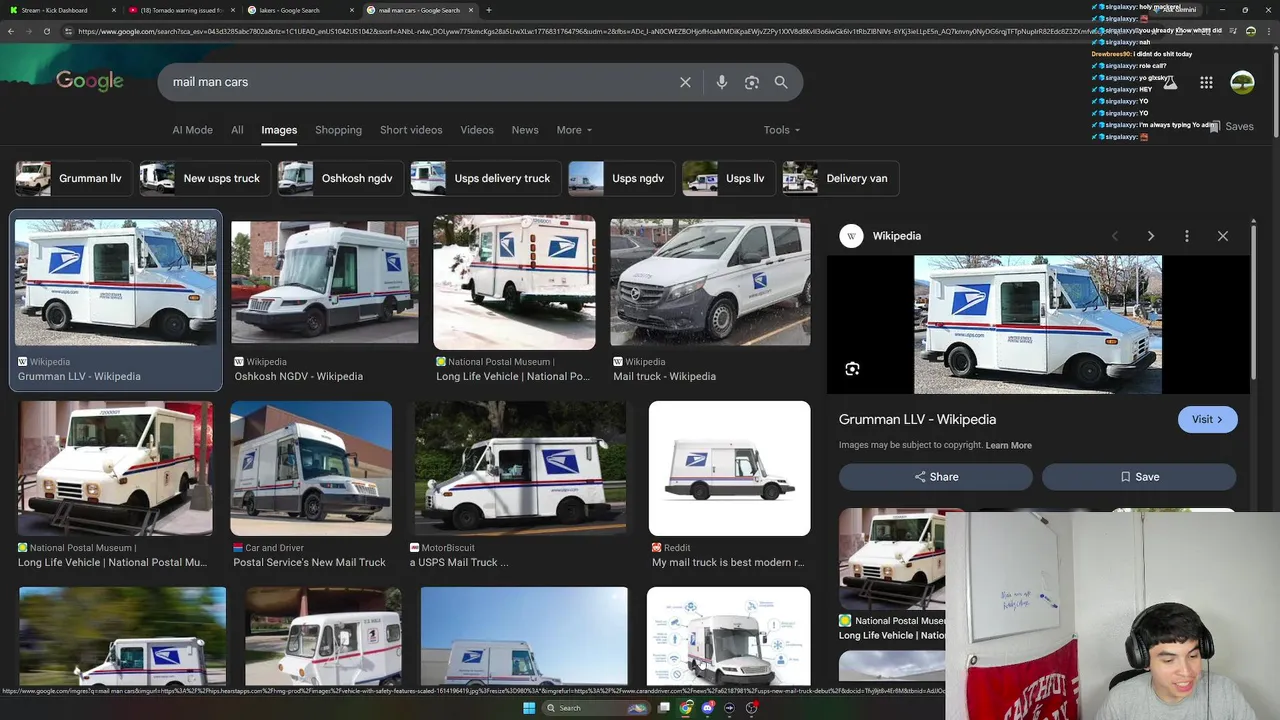Filter by Usps llv chip

(727, 178)
